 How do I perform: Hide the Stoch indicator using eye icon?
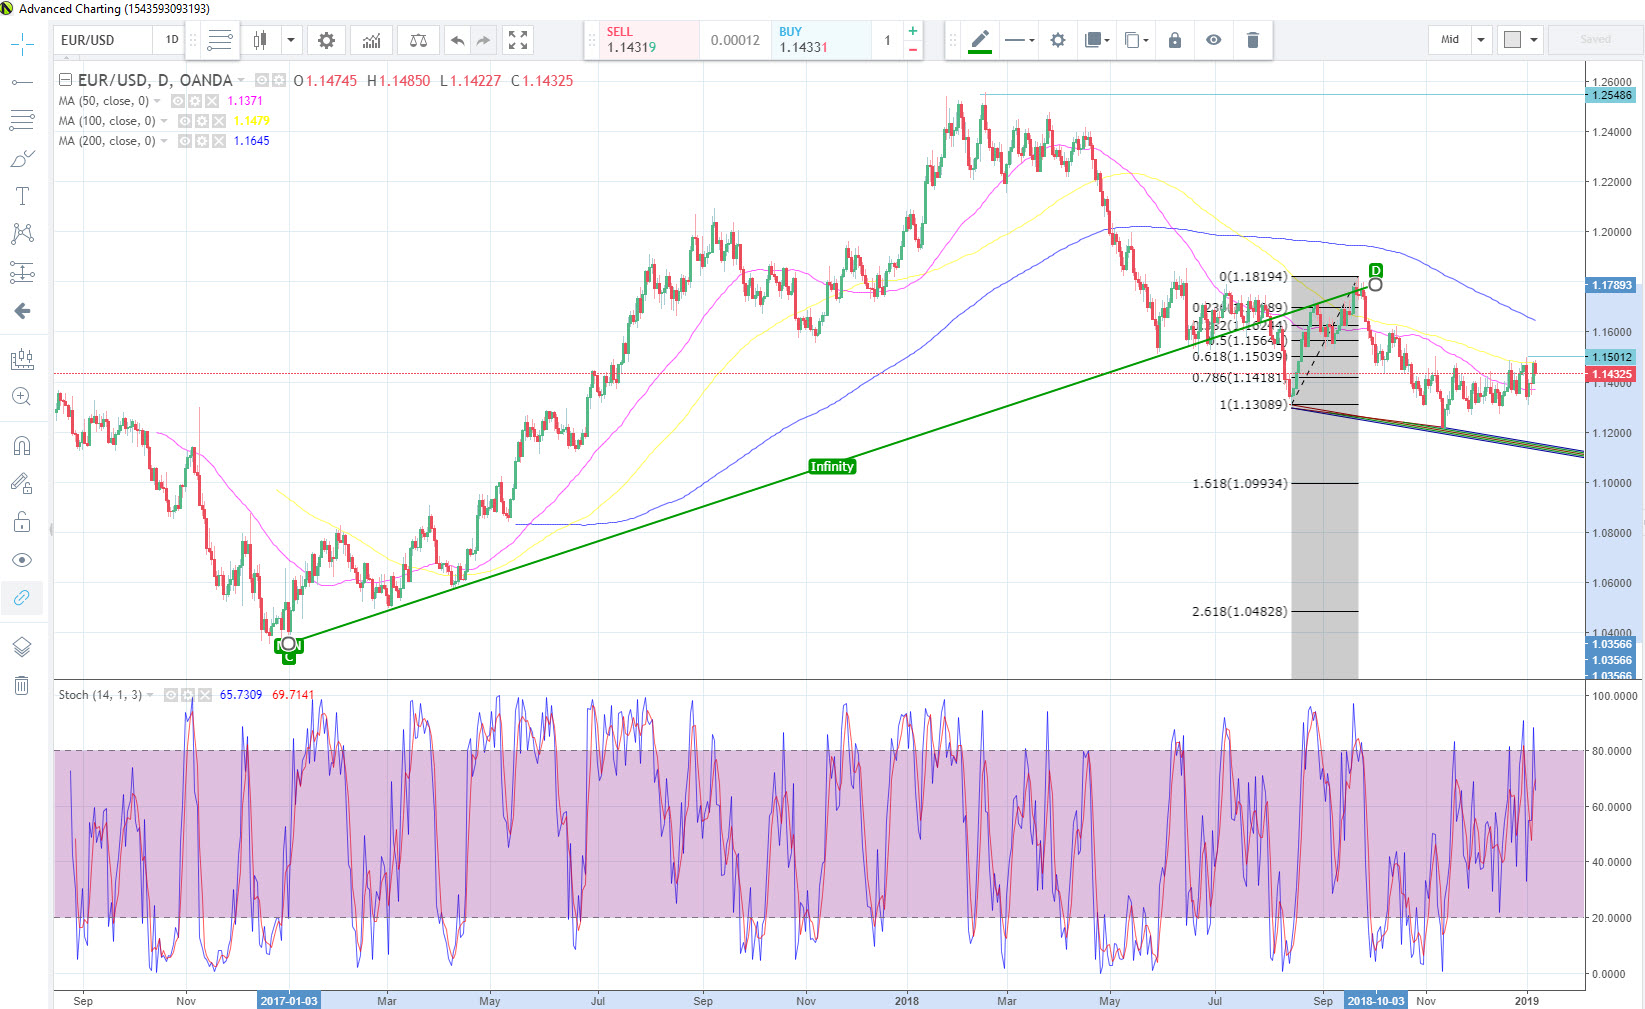[171, 695]
